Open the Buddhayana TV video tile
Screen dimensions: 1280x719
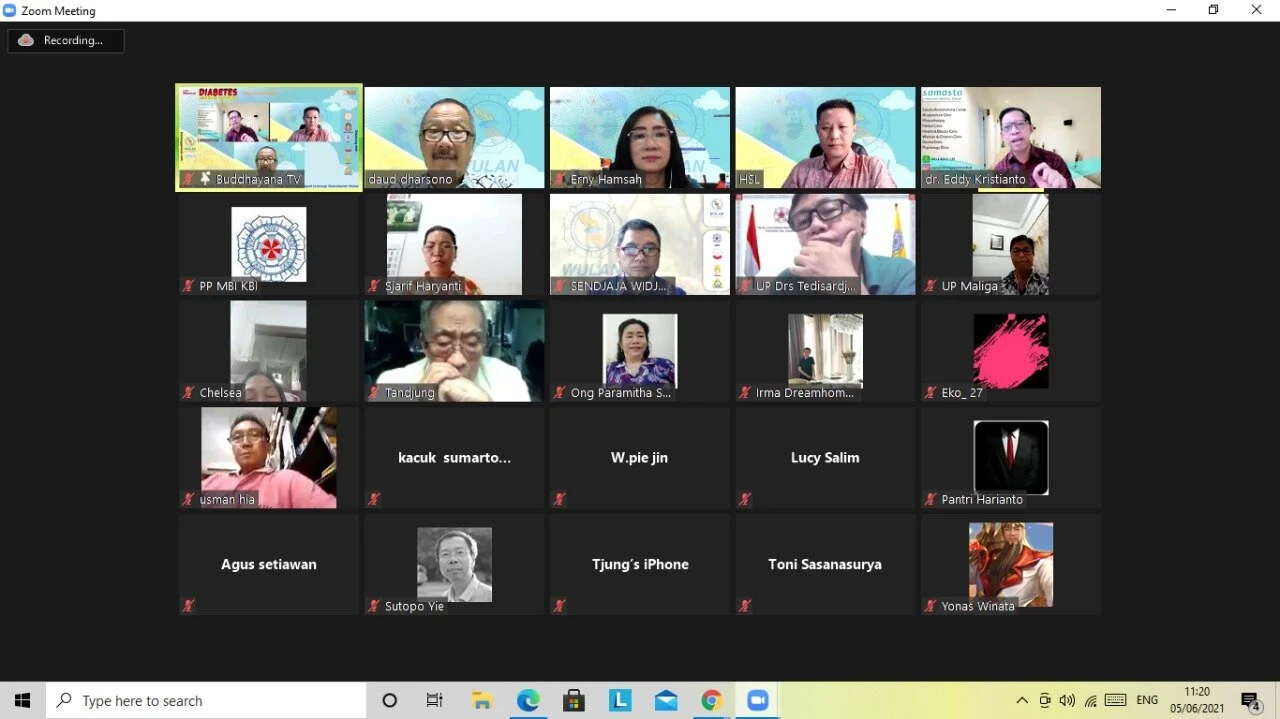click(269, 137)
